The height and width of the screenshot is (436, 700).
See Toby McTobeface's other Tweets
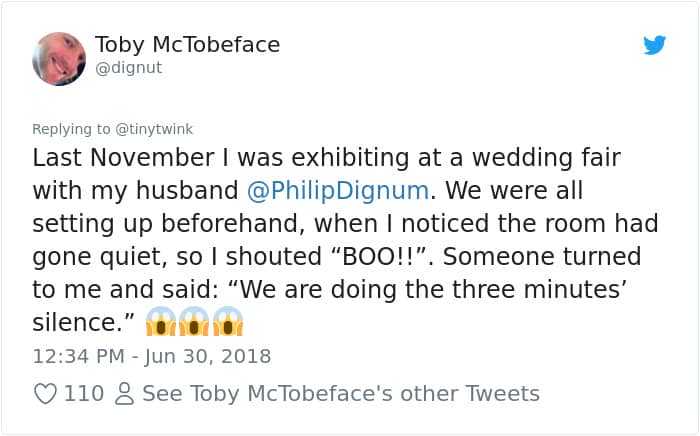[341, 394]
